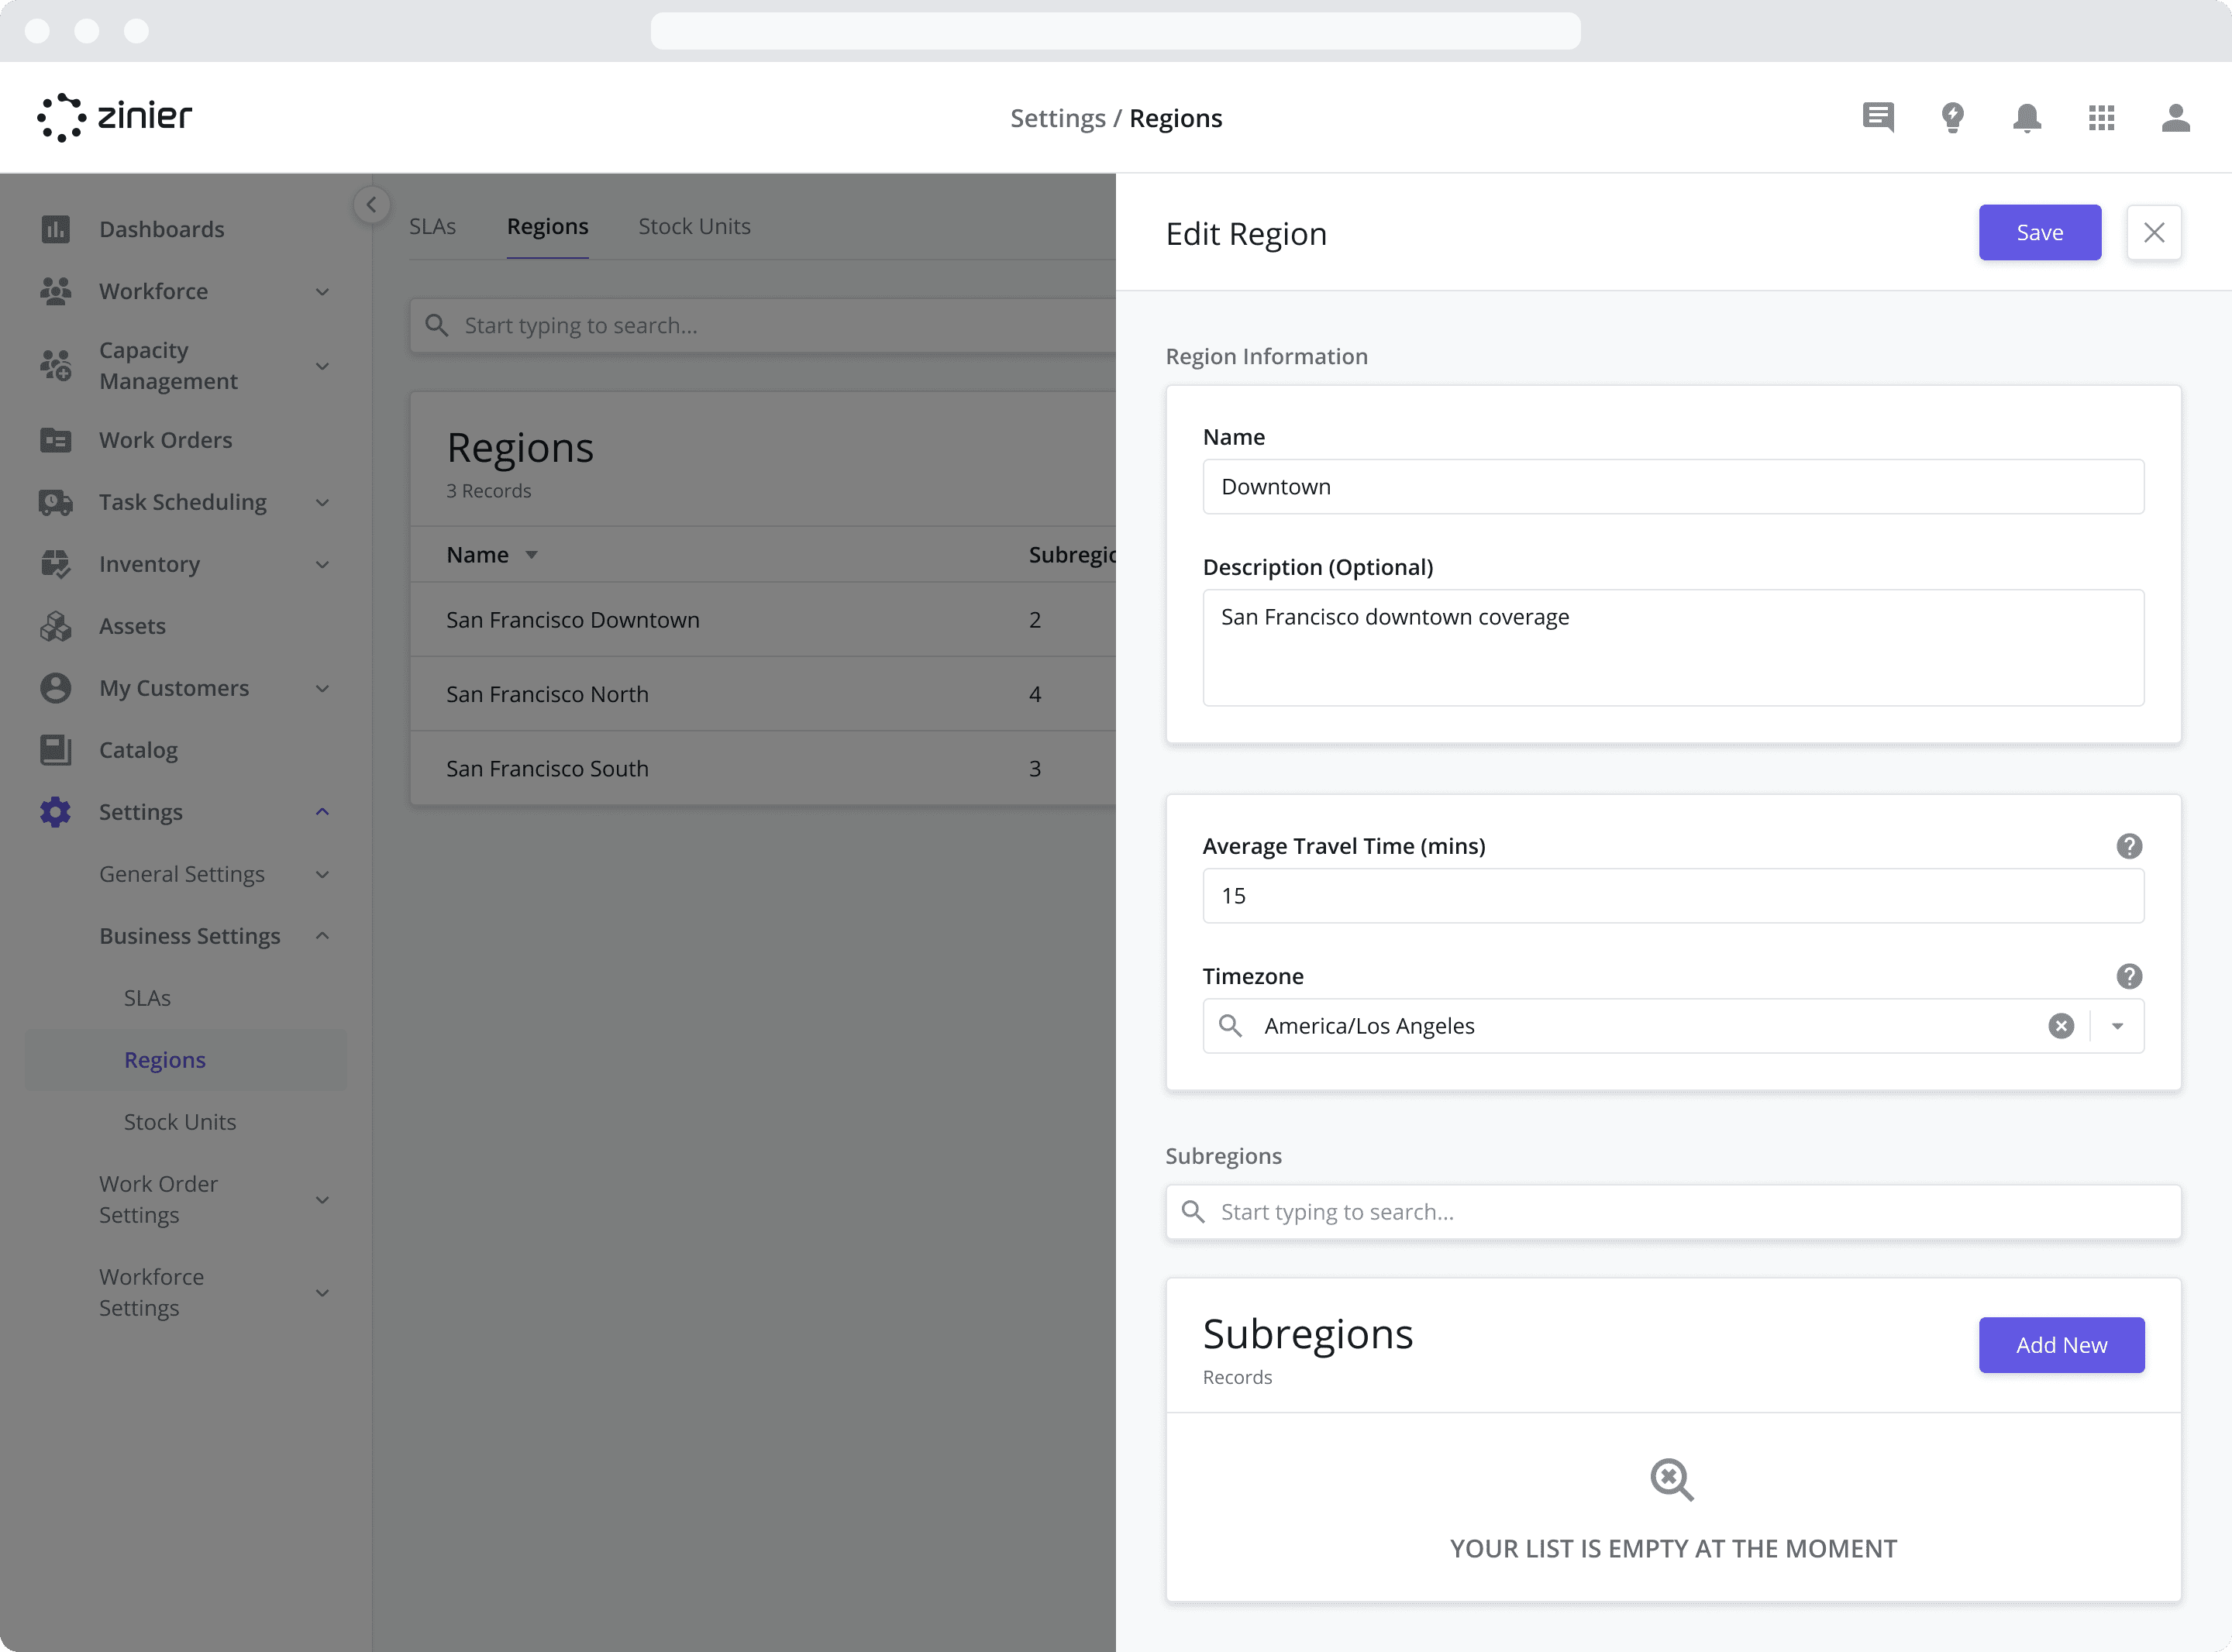Collapse the Business Settings section

click(x=322, y=936)
